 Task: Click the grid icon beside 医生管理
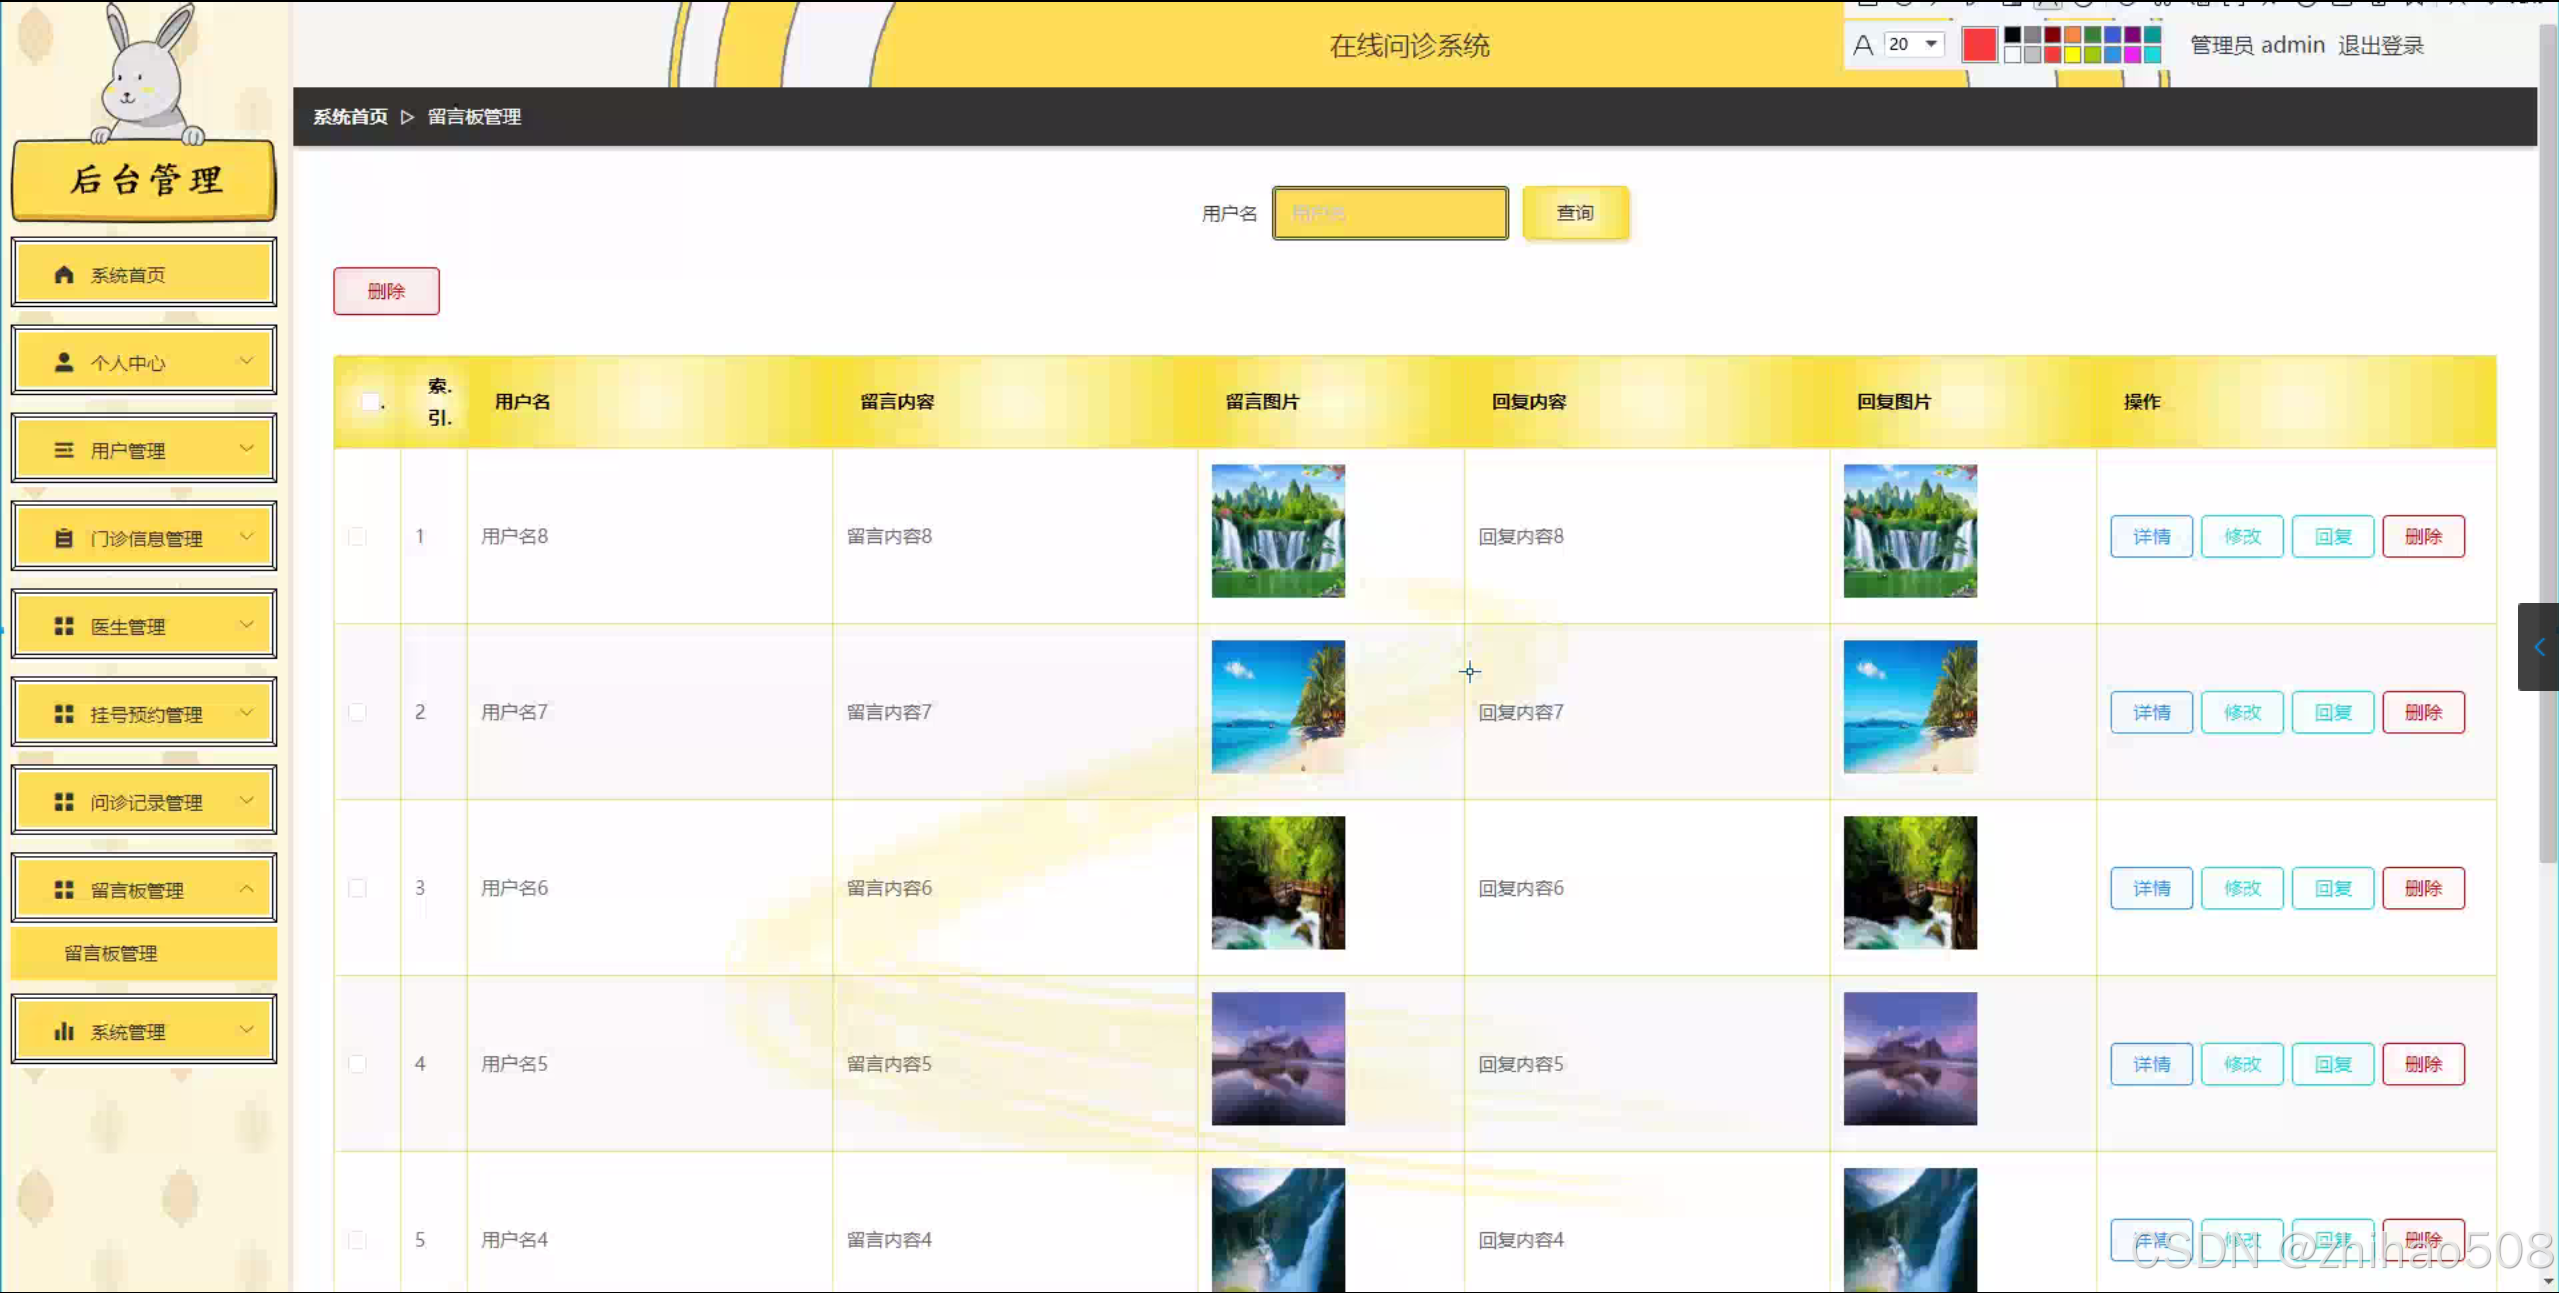tap(64, 625)
